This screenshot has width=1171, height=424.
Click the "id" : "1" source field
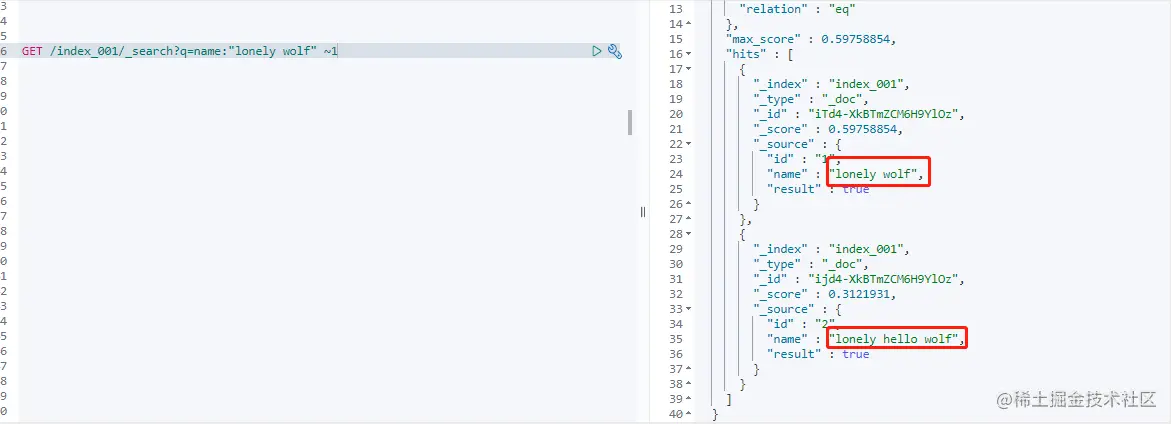click(x=804, y=159)
